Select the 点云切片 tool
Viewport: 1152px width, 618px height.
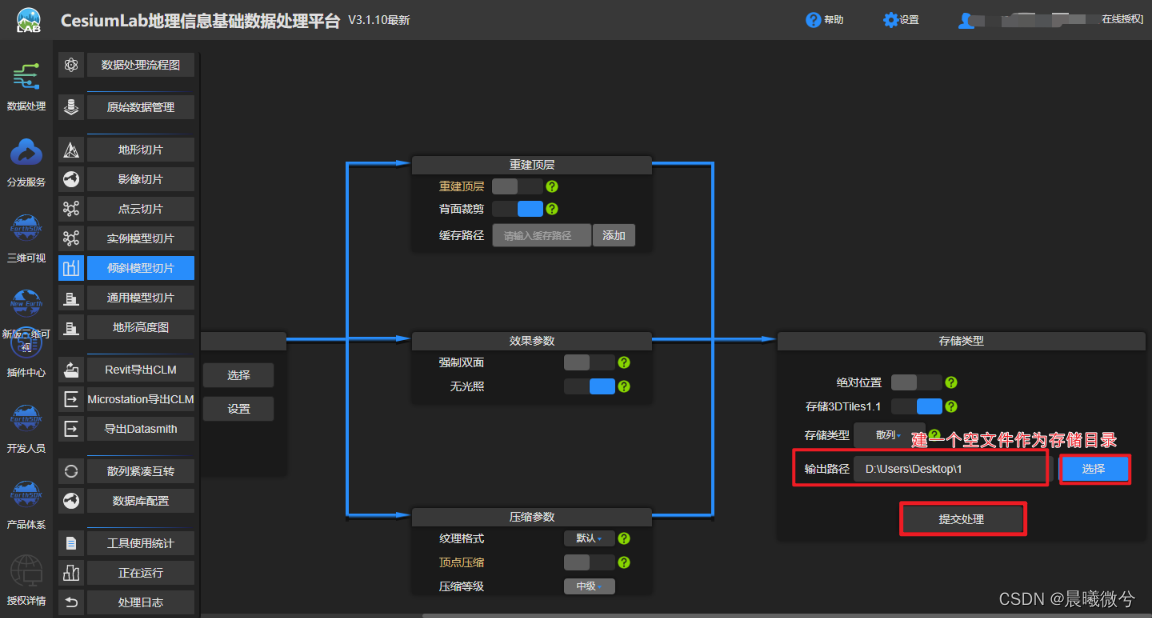pos(140,208)
